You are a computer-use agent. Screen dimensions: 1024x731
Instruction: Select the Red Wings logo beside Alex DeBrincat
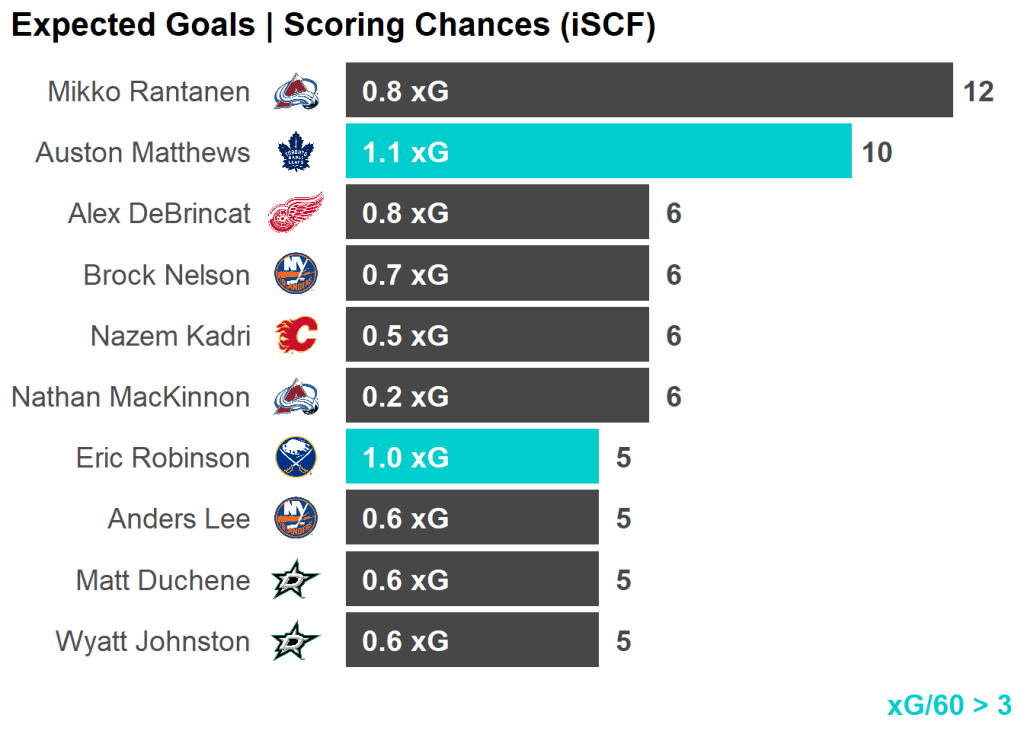click(296, 213)
